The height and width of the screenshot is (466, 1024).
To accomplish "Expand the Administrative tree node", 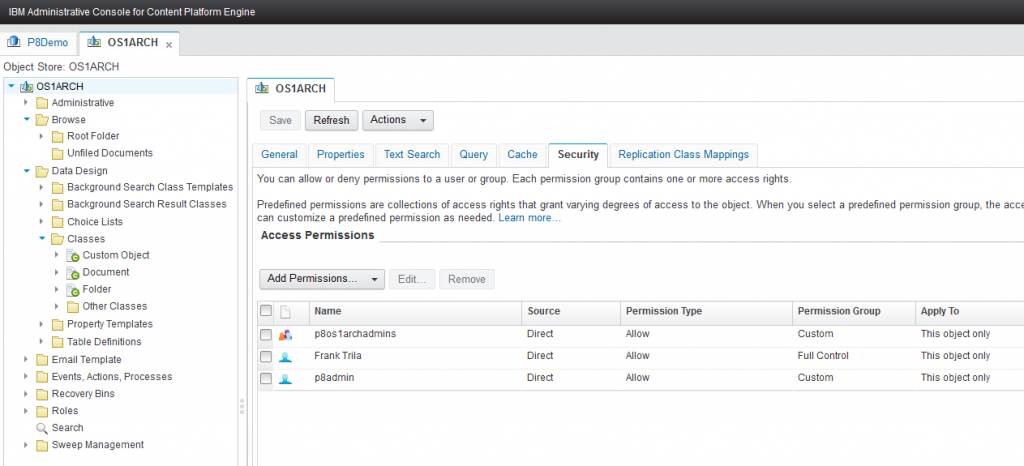I will [x=26, y=102].
